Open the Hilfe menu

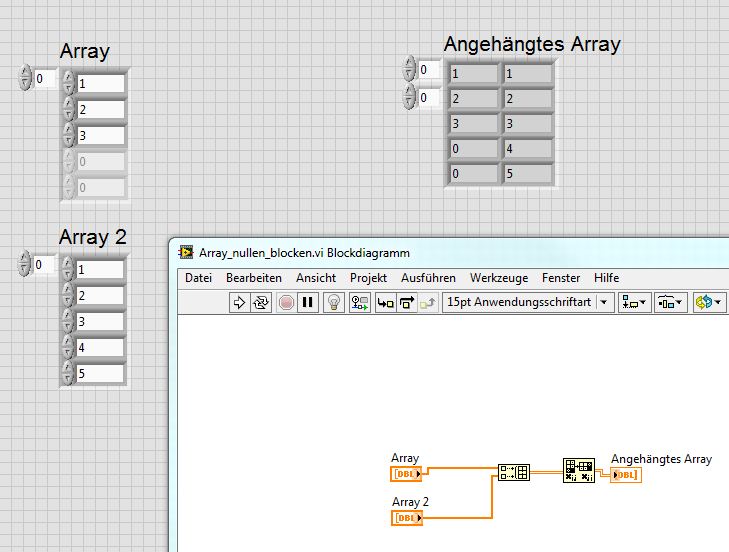click(606, 278)
